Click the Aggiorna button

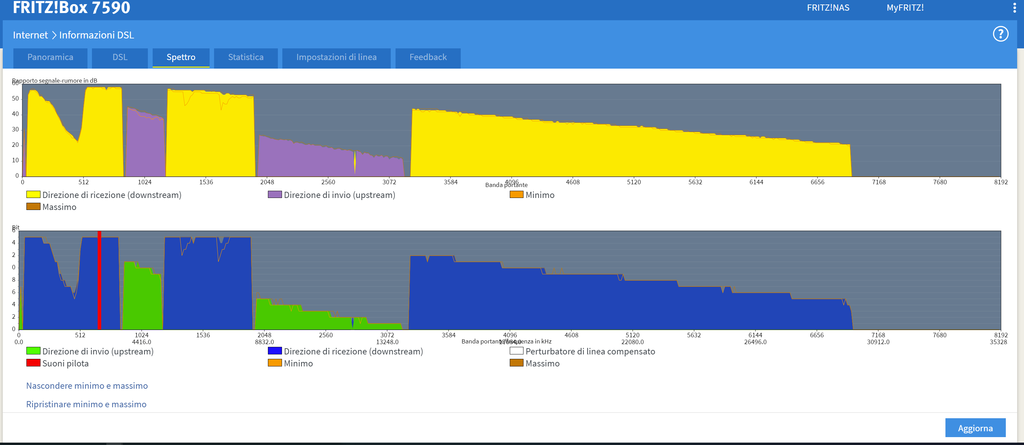975,428
